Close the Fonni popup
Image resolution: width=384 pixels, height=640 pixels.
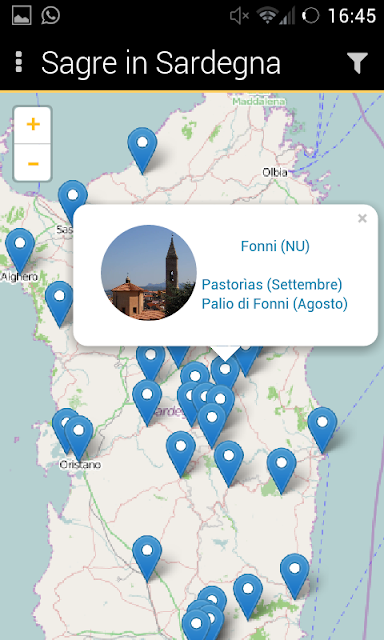tap(362, 219)
